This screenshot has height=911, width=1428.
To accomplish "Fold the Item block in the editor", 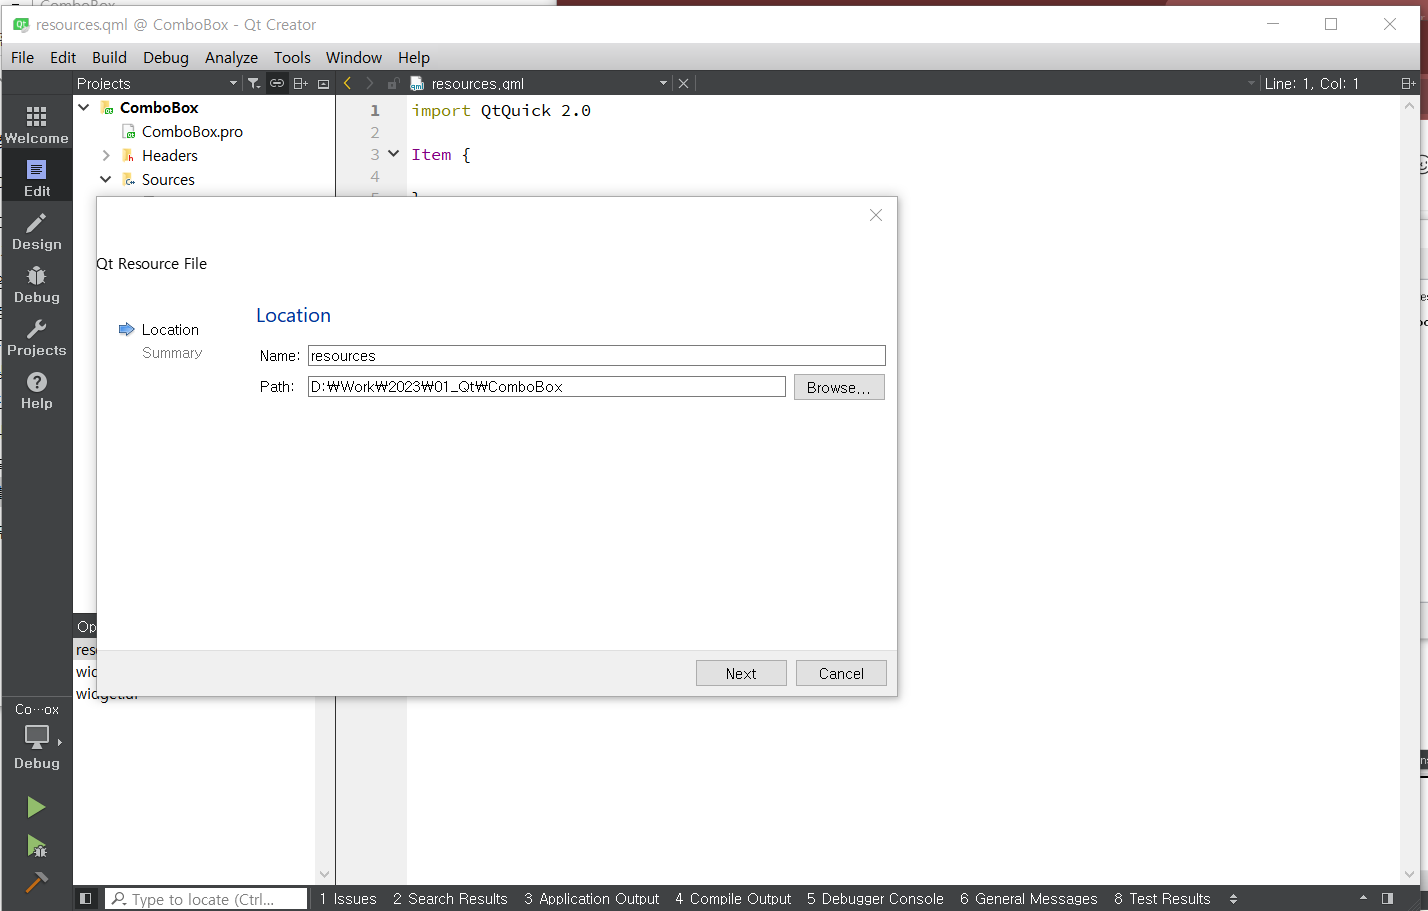I will (x=393, y=154).
